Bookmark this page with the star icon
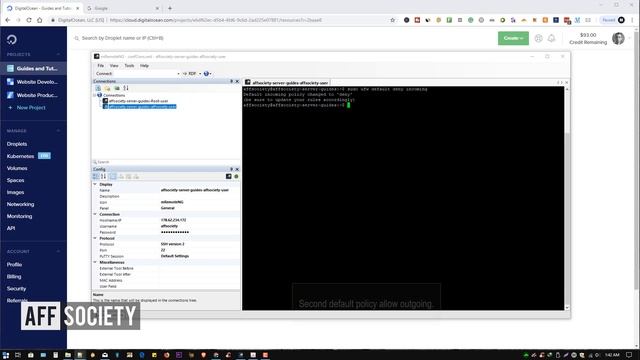Viewport: 640px width, 360px height. tap(393, 20)
